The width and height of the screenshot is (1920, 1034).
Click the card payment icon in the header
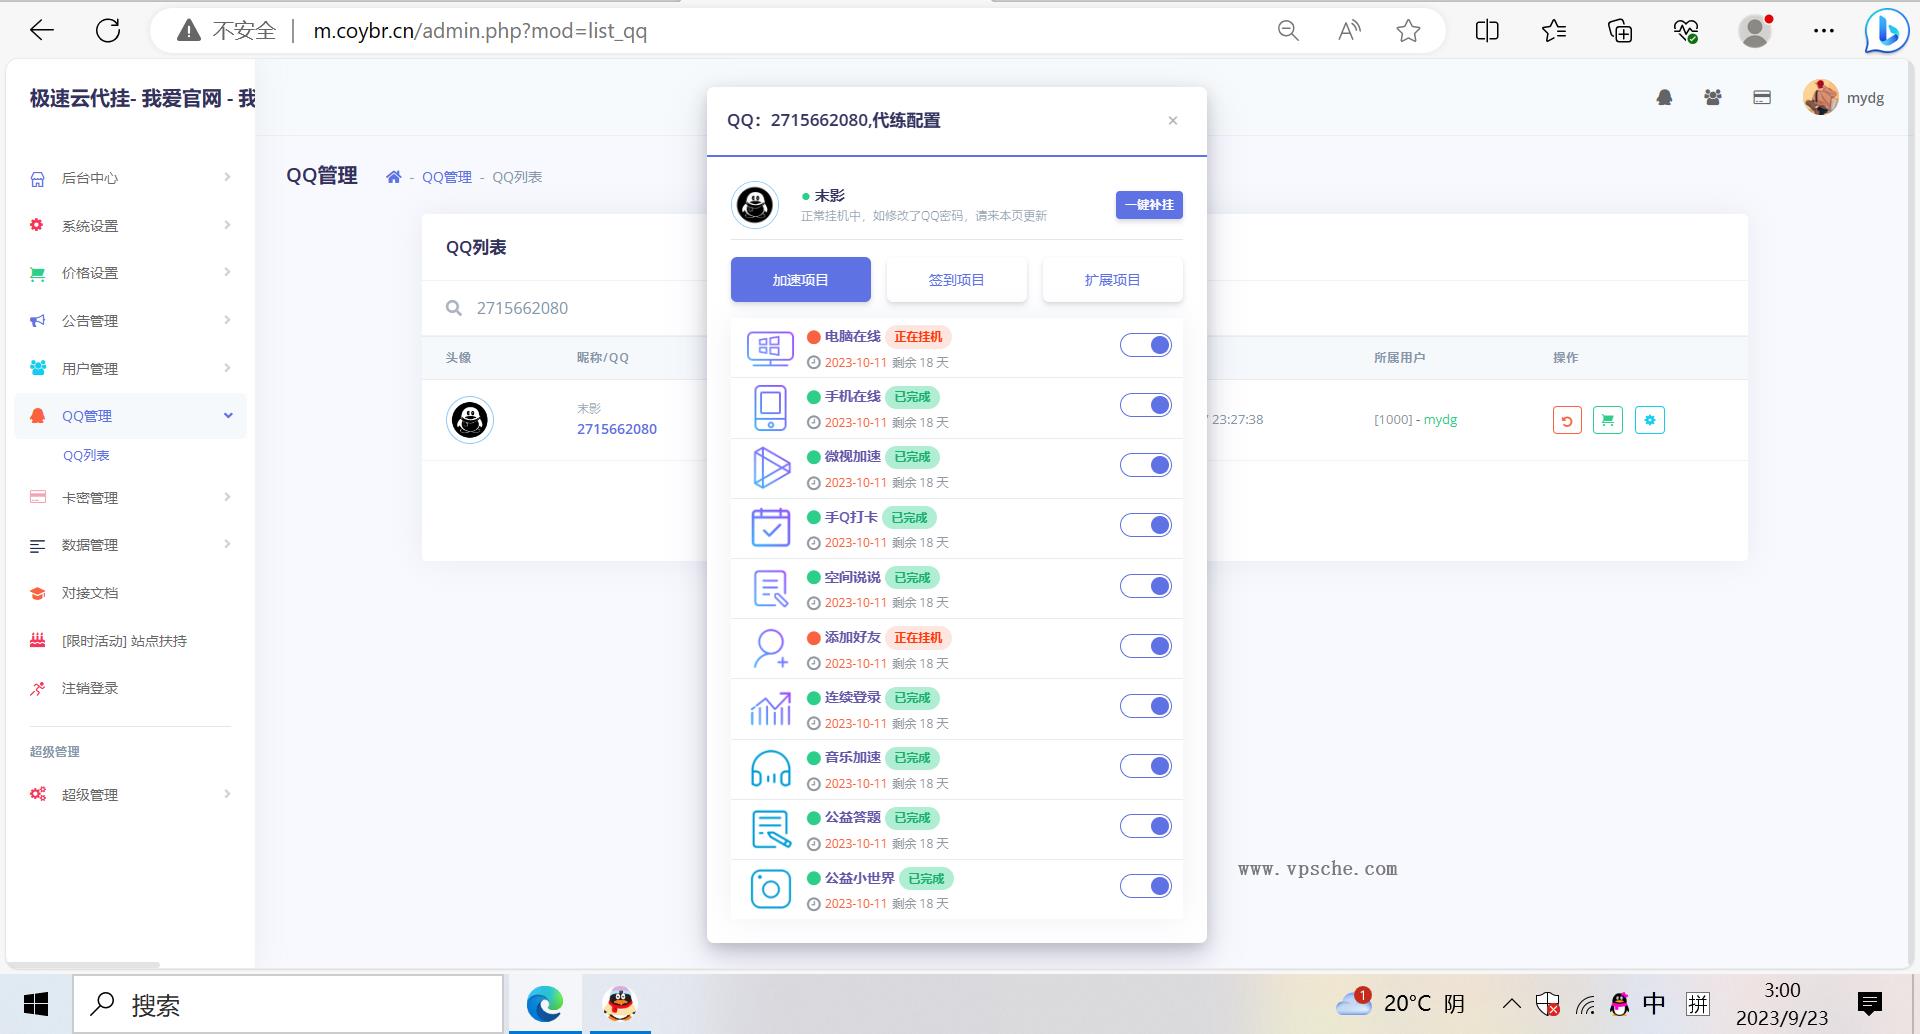pyautogui.click(x=1761, y=97)
